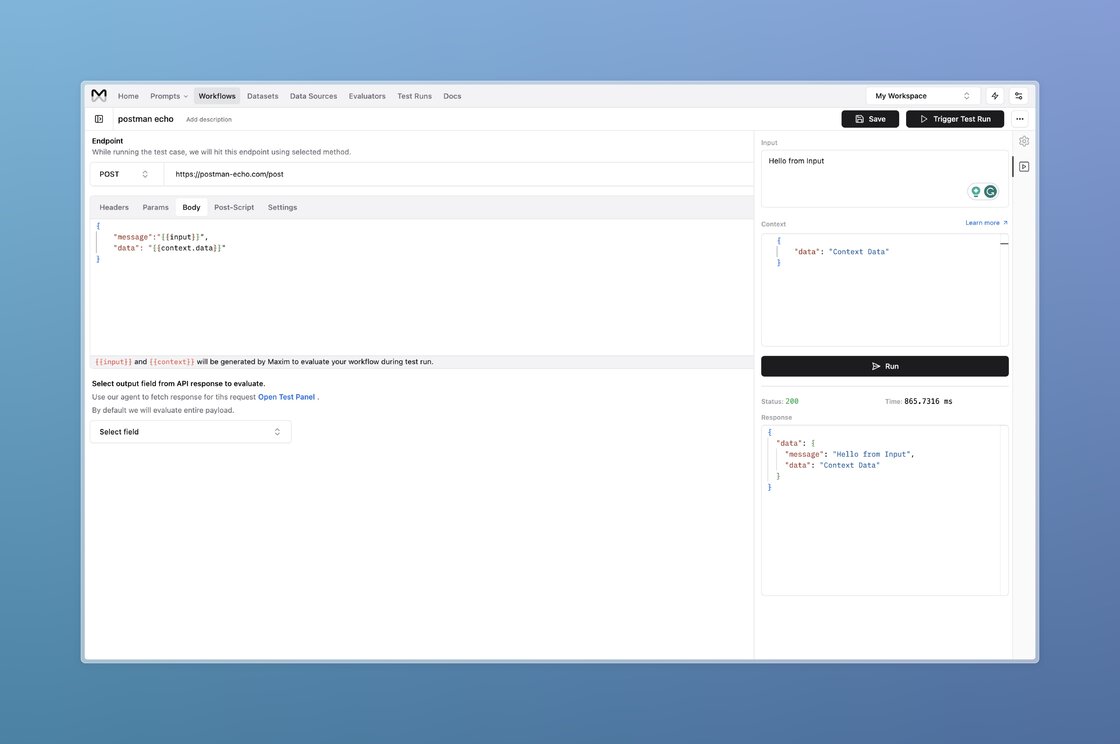Open the Prompts dropdown menu
The width and height of the screenshot is (1120, 744).
[x=169, y=96]
